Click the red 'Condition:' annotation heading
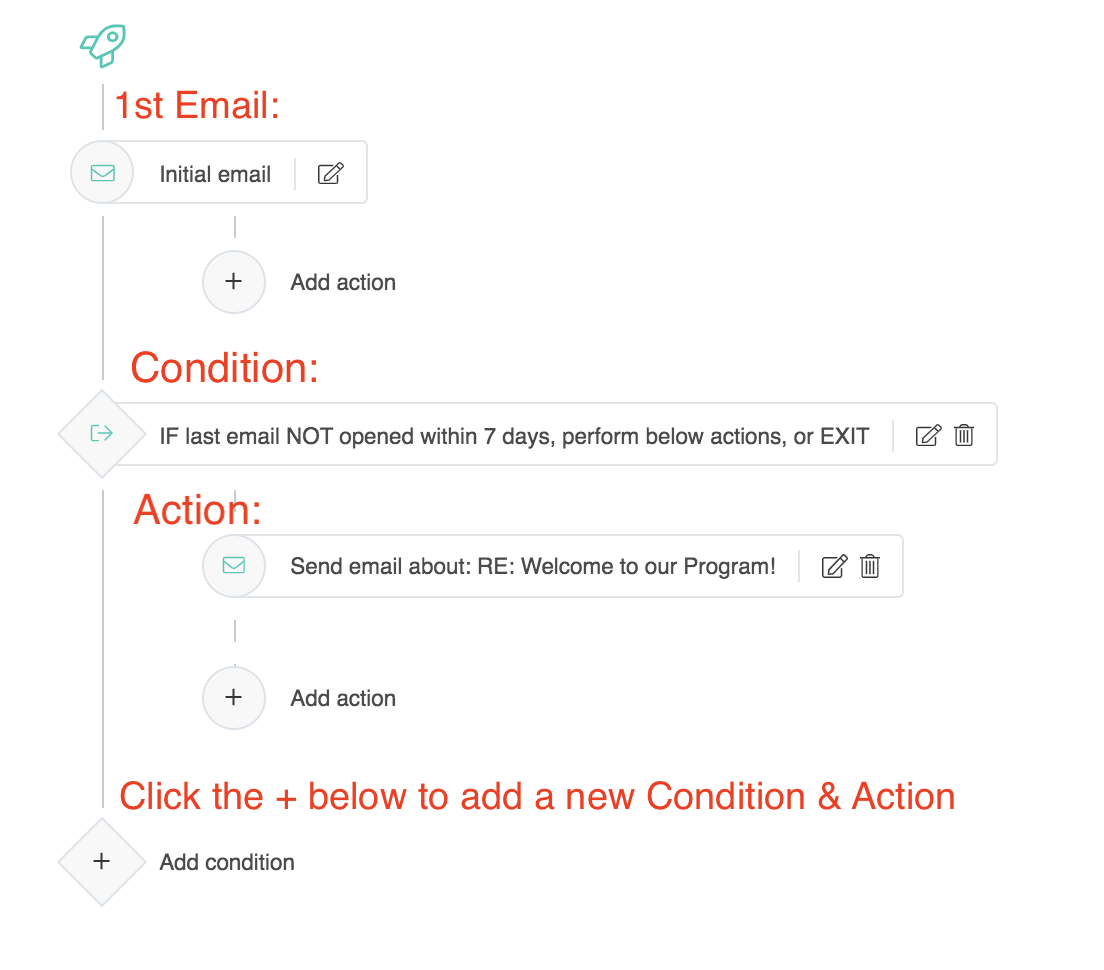This screenshot has width=1104, height=970. coord(224,368)
